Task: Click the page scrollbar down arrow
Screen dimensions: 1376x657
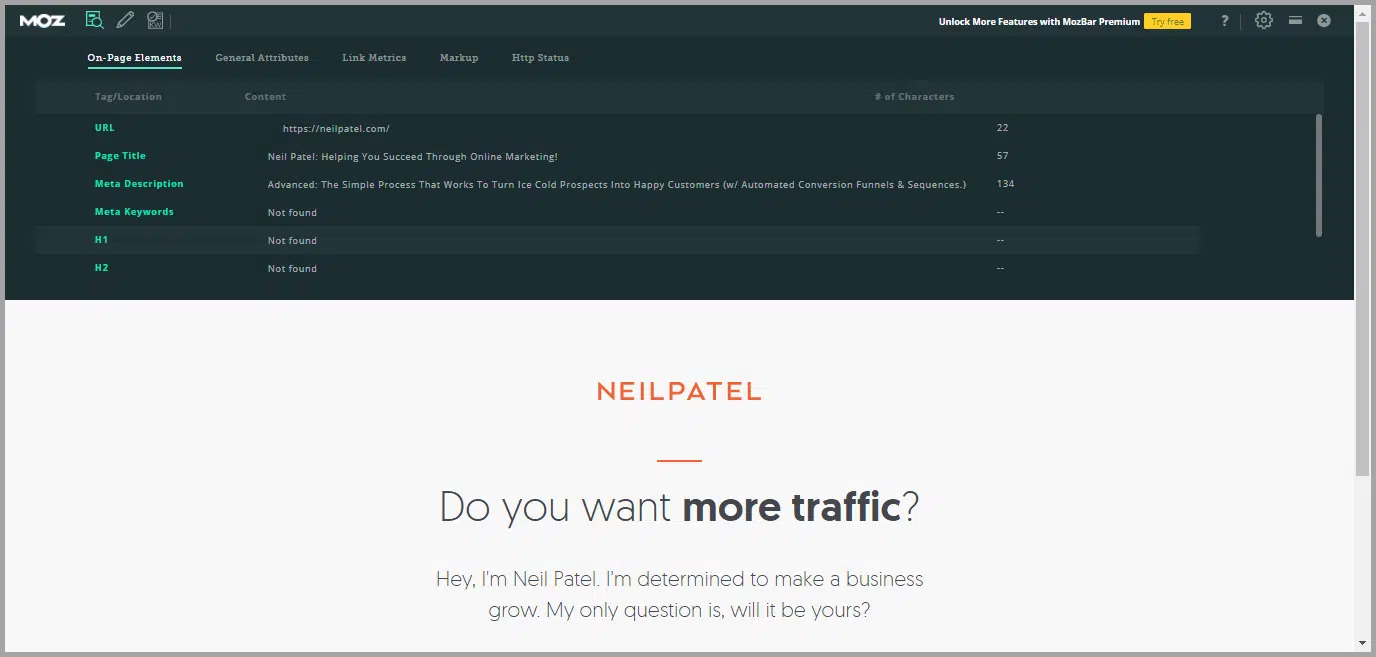Action: pyautogui.click(x=1362, y=642)
